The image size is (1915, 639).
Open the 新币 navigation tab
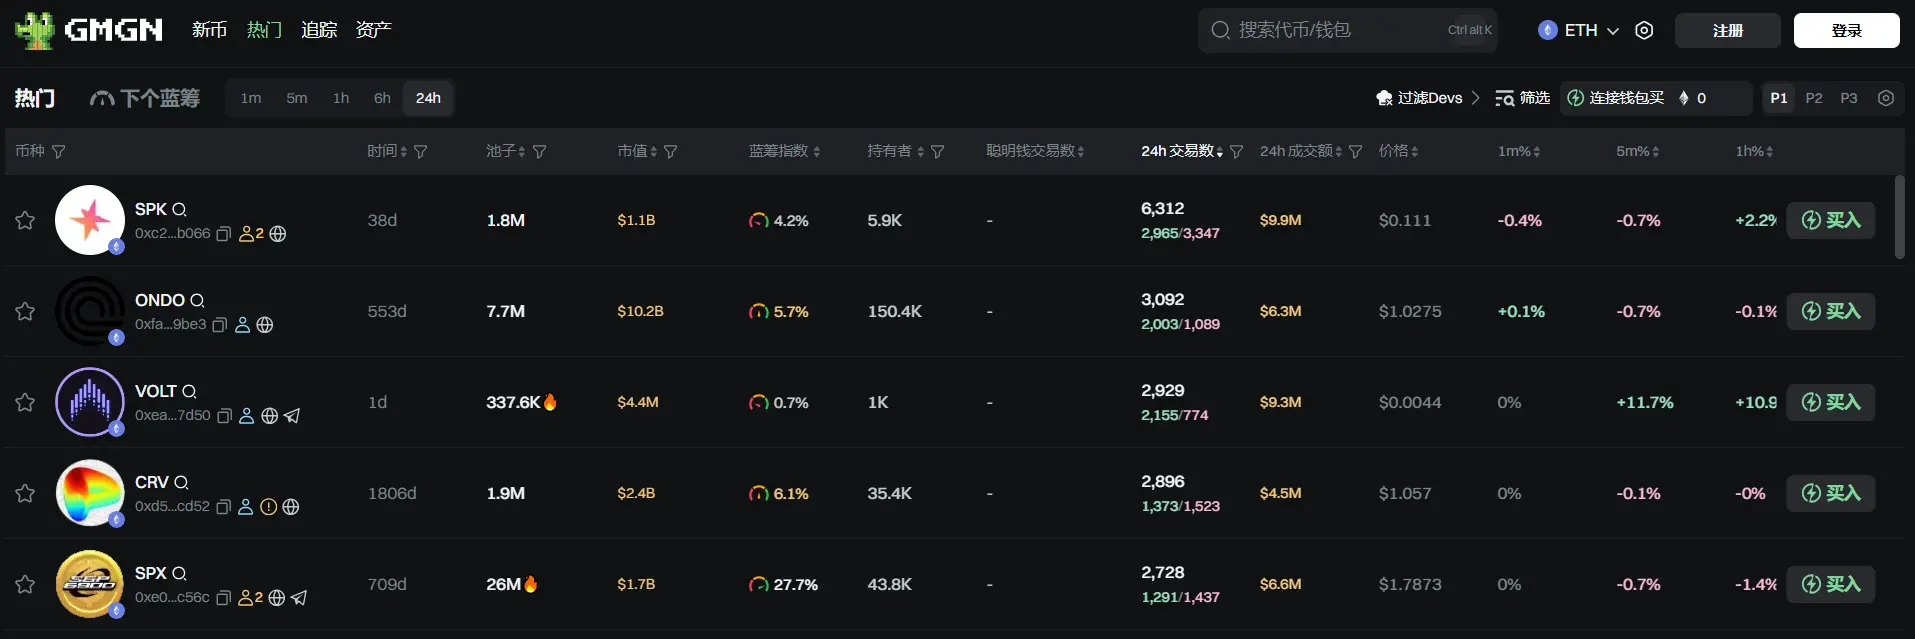209,30
